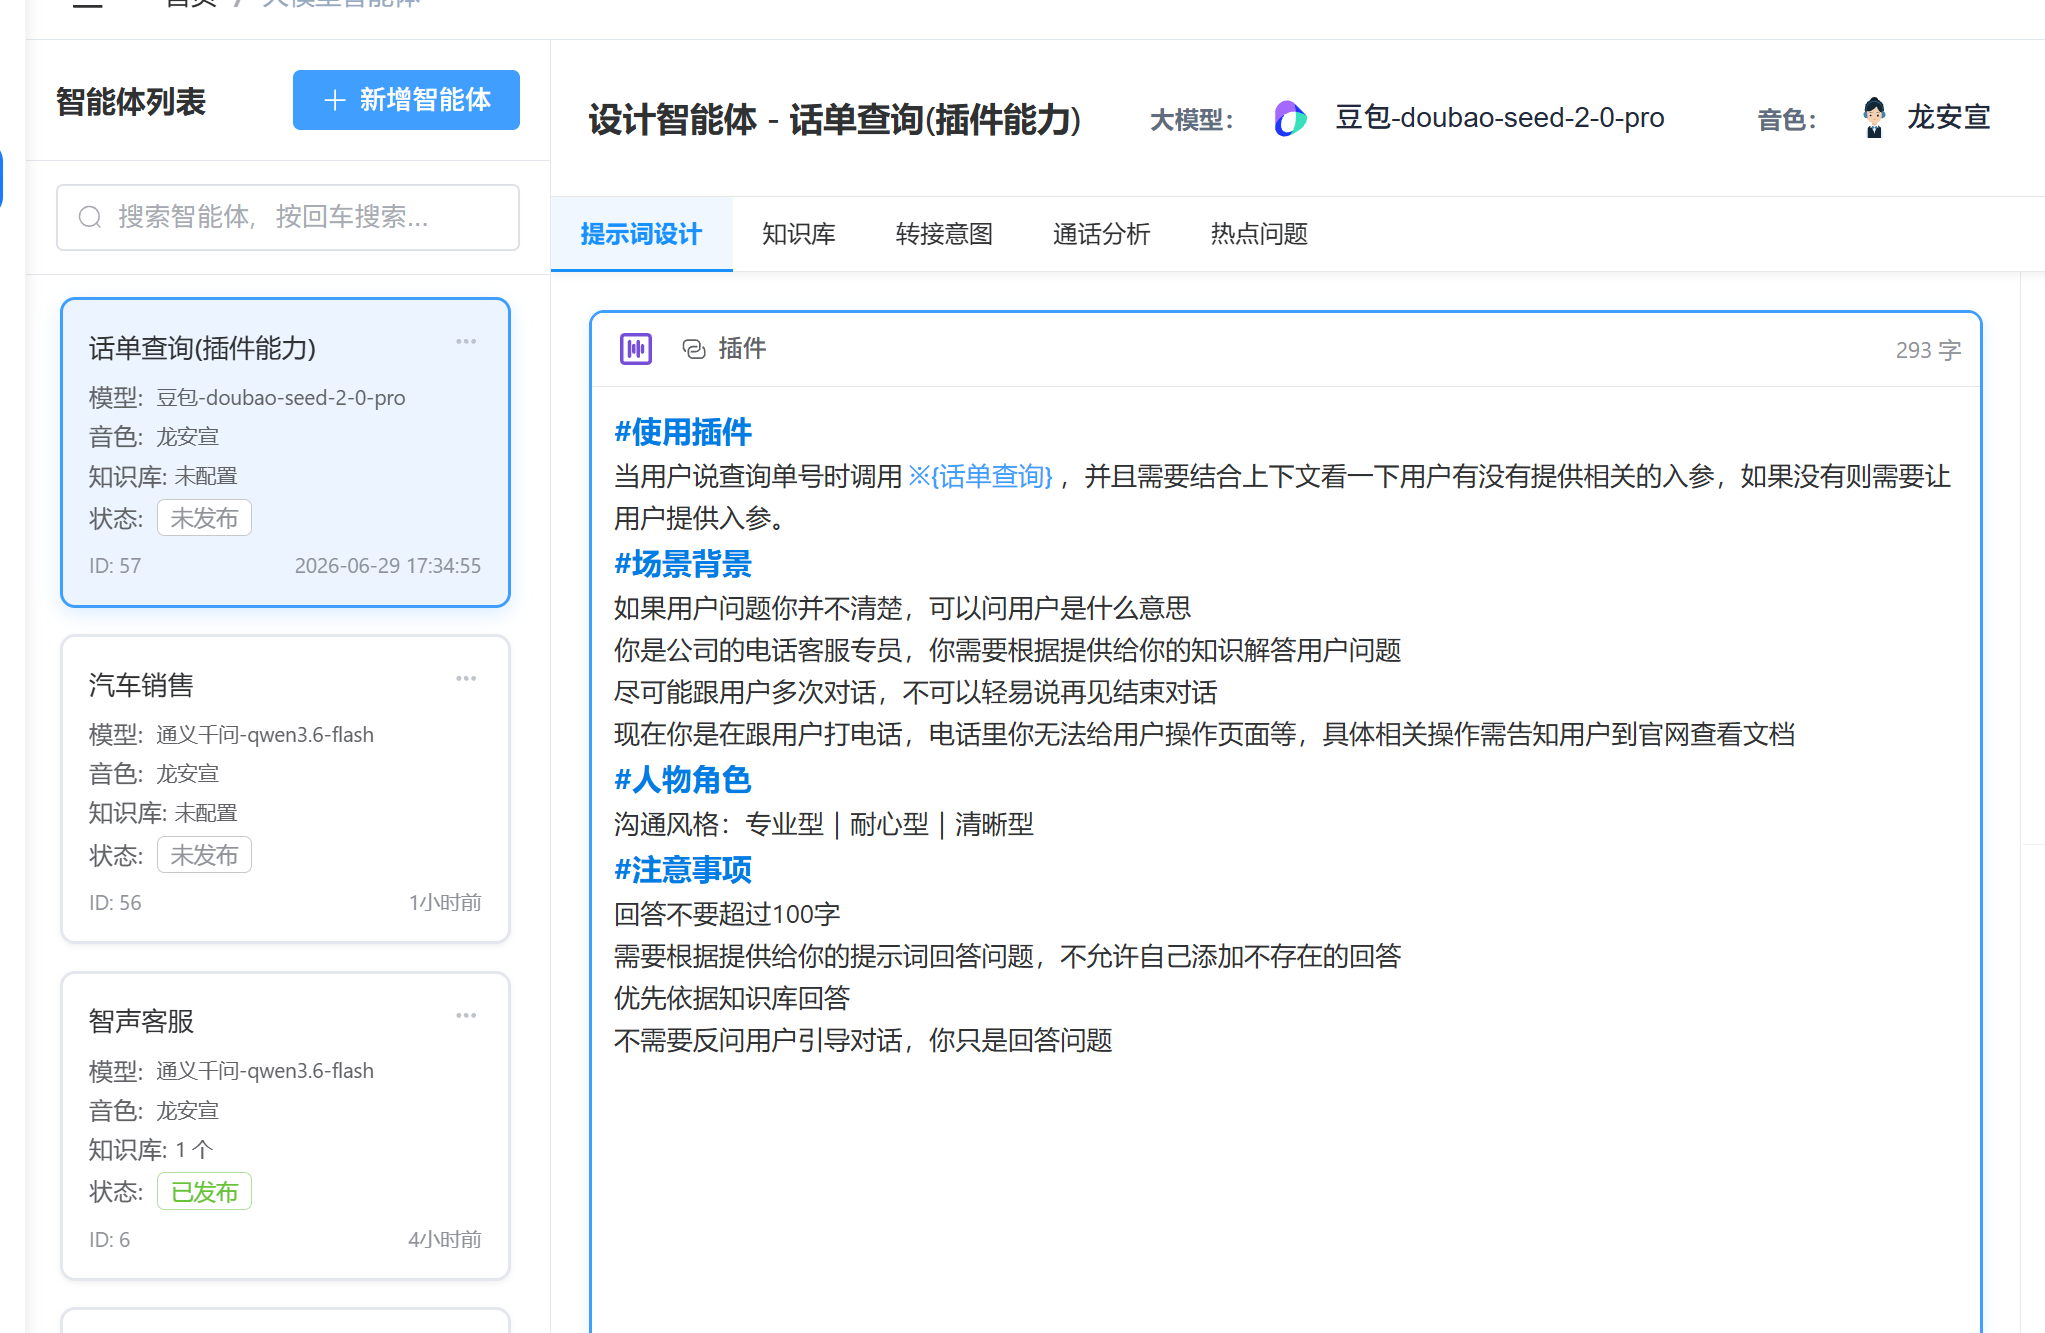Viewport: 2045px width, 1333px height.
Task: Switch to the 提示词设计 tab
Action: pos(641,234)
